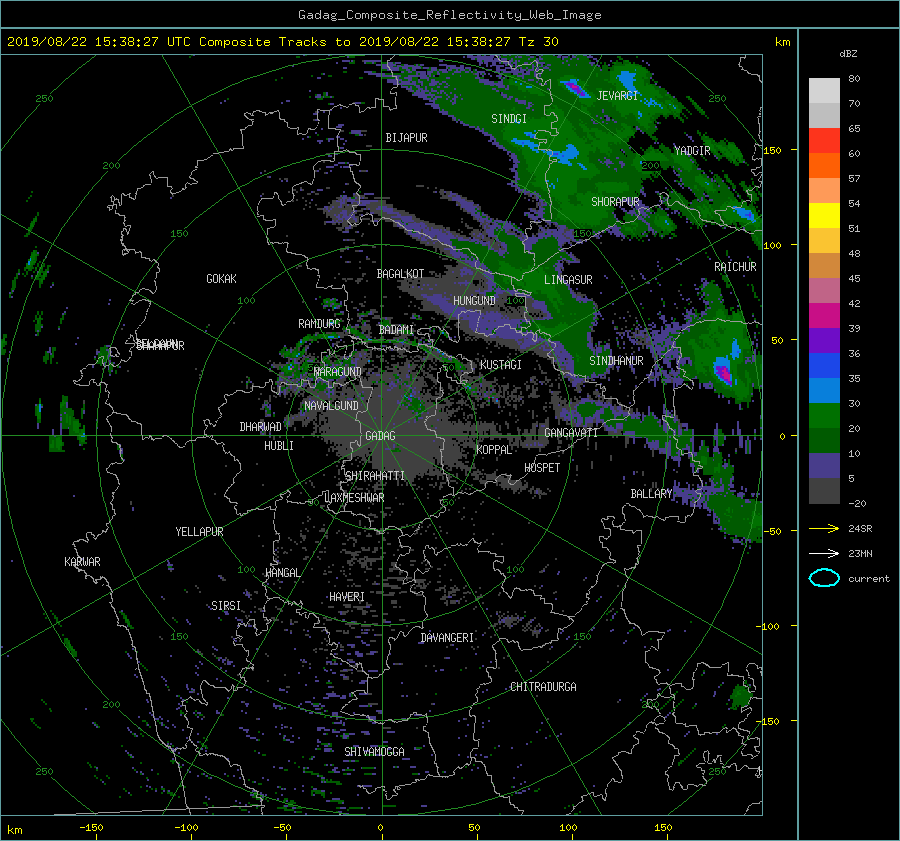Click the DAVANGERI label
Viewport: 900px width, 841px height.
(x=447, y=638)
